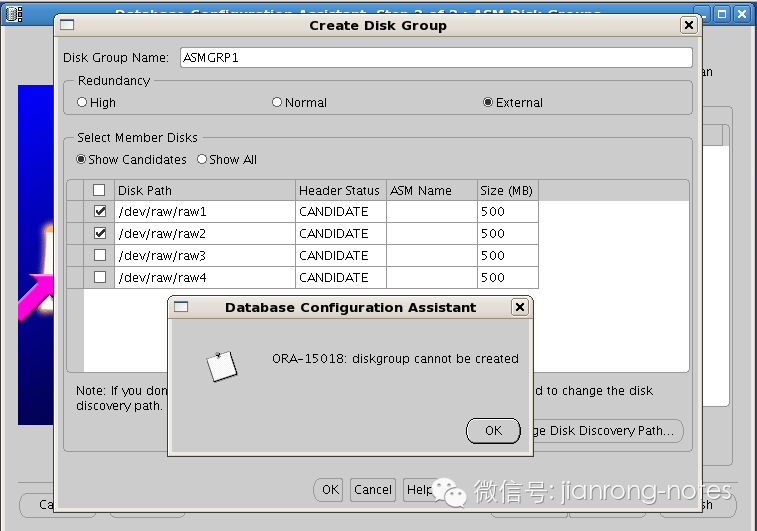Click OK in the error message dialog
Image resolution: width=757 pixels, height=531 pixels.
[x=493, y=431]
